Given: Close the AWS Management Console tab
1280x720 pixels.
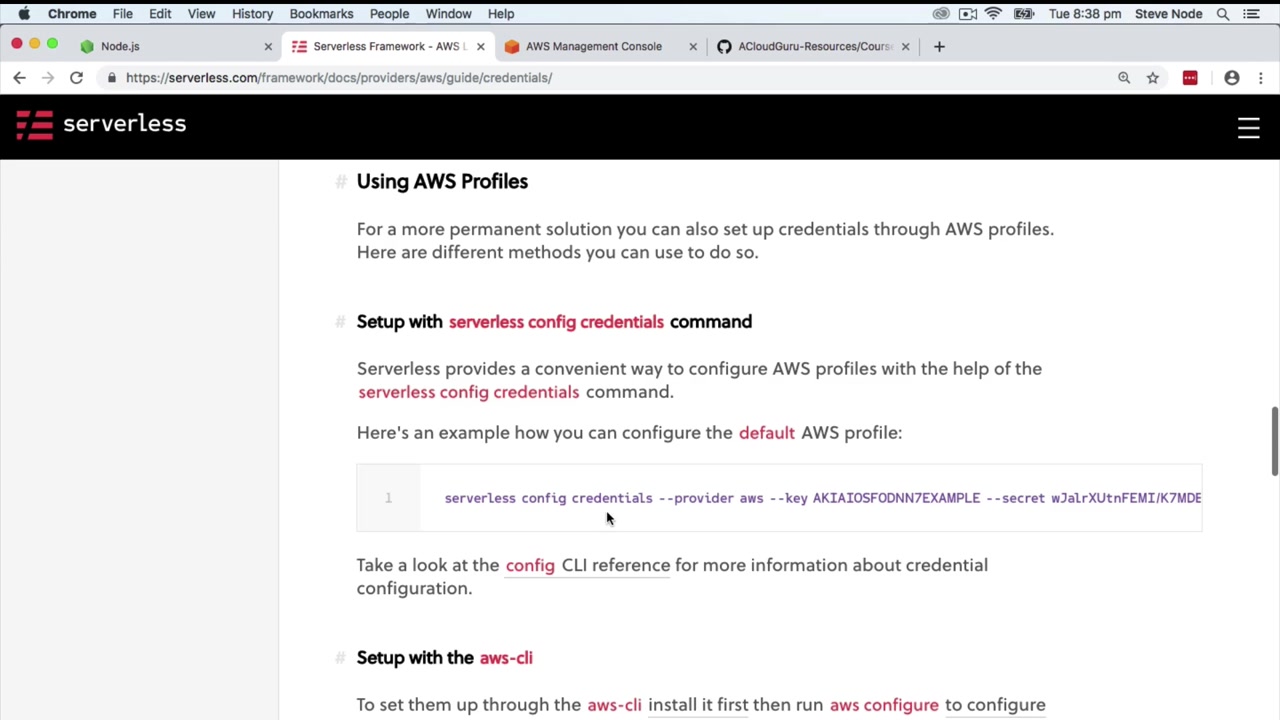Looking at the screenshot, I should (x=692, y=46).
